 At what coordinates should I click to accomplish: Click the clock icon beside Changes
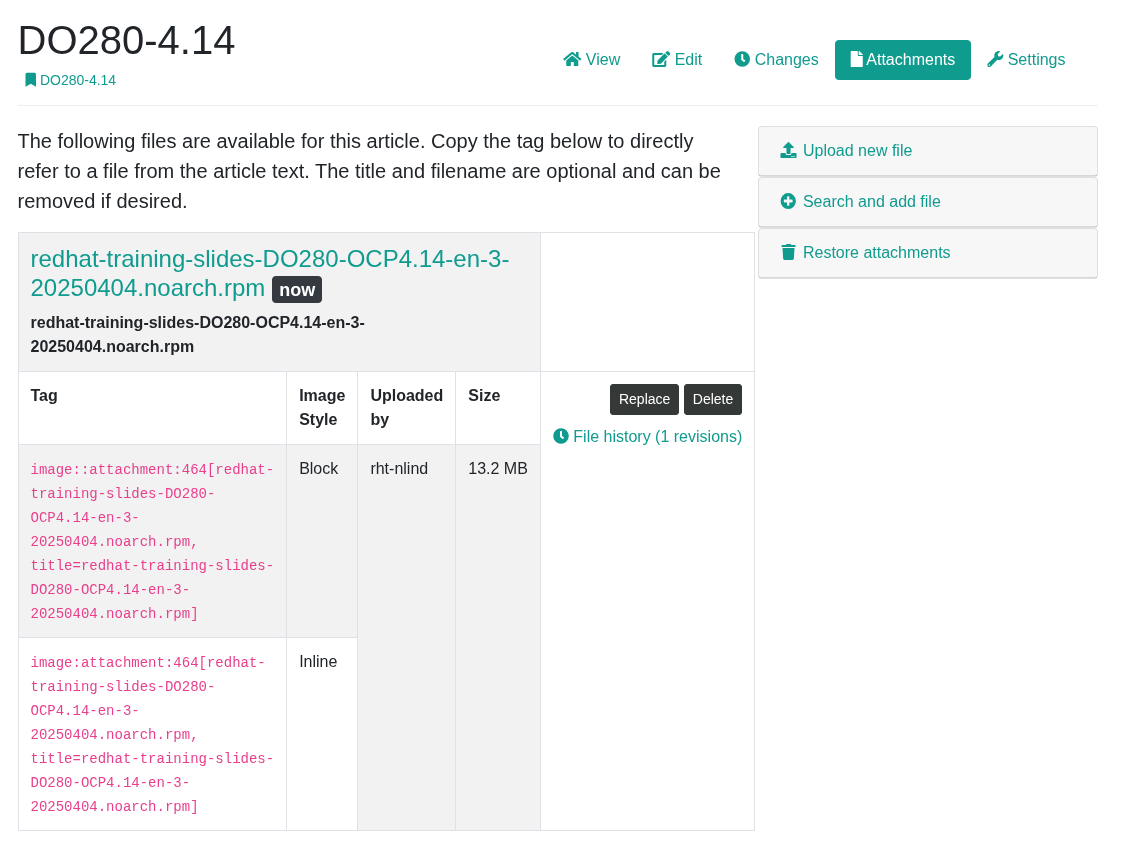[x=742, y=59]
